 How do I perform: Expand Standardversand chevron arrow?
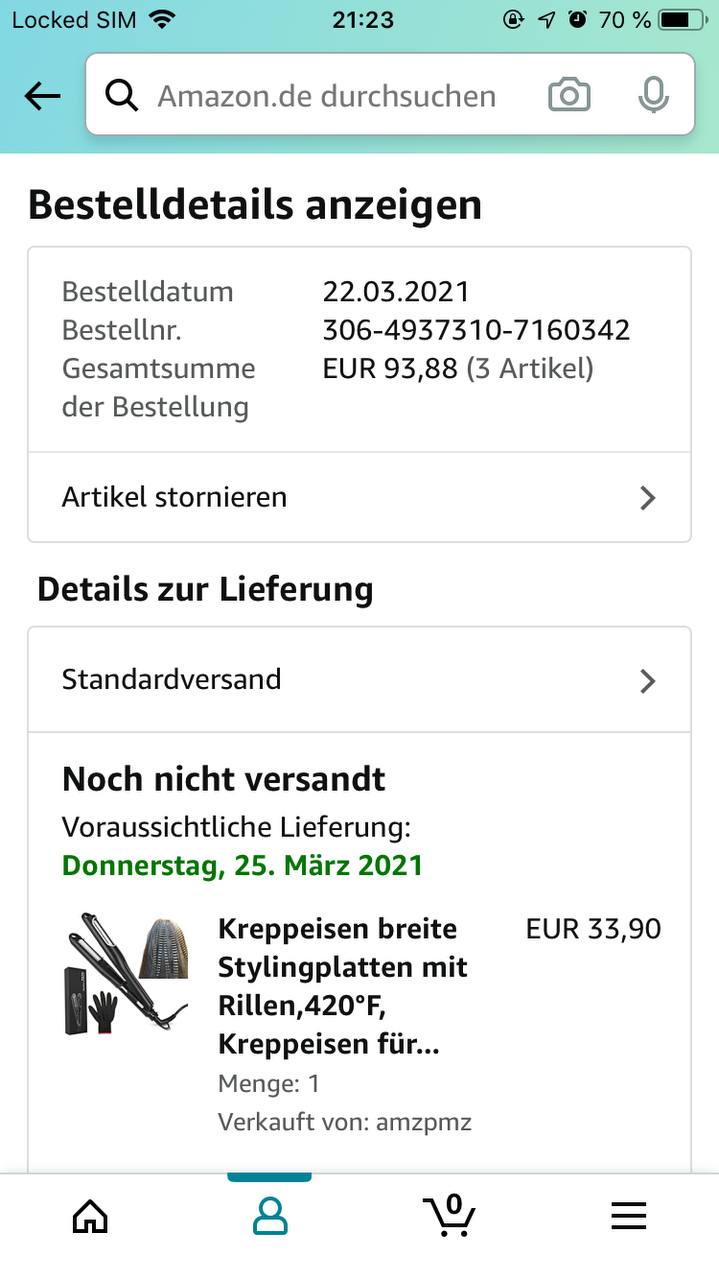(x=648, y=681)
